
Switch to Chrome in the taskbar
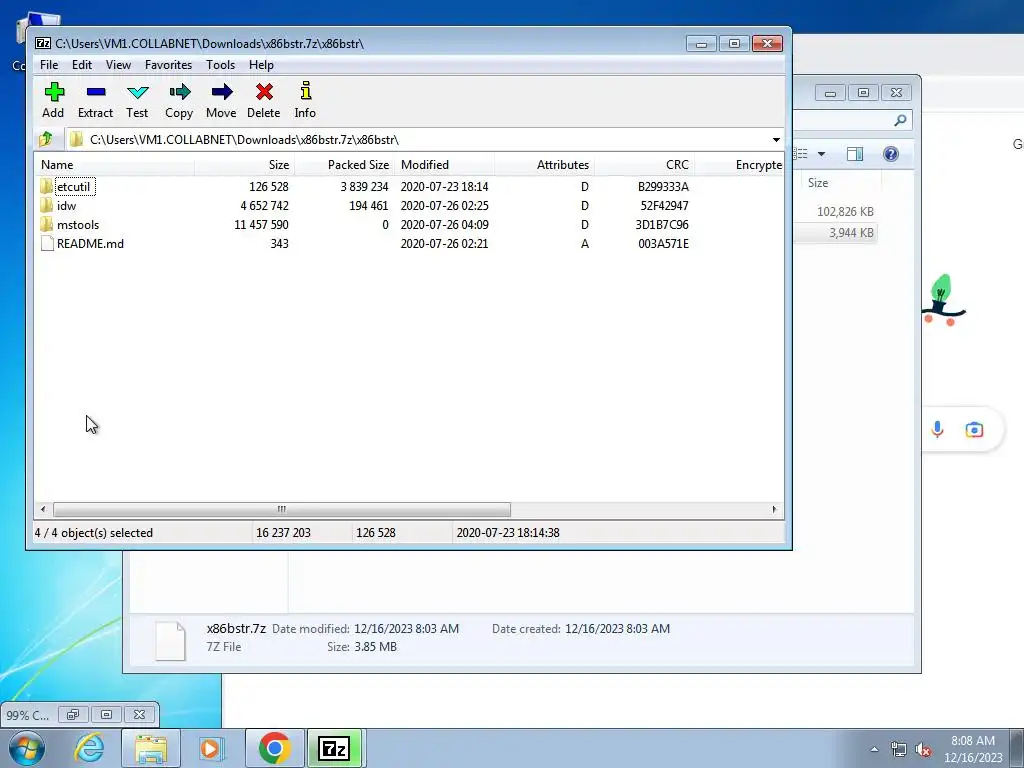point(274,748)
